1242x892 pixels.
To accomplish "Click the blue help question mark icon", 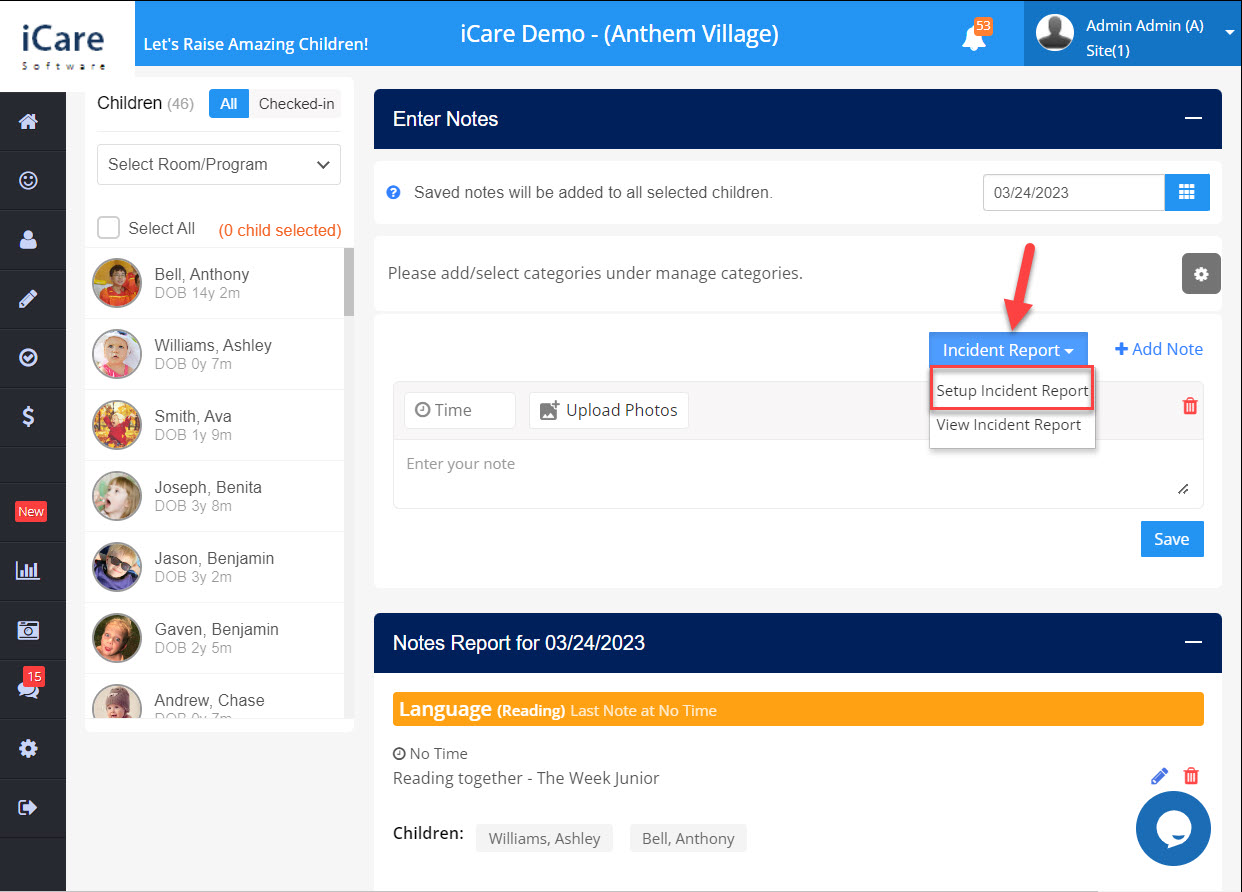I will pyautogui.click(x=394, y=192).
